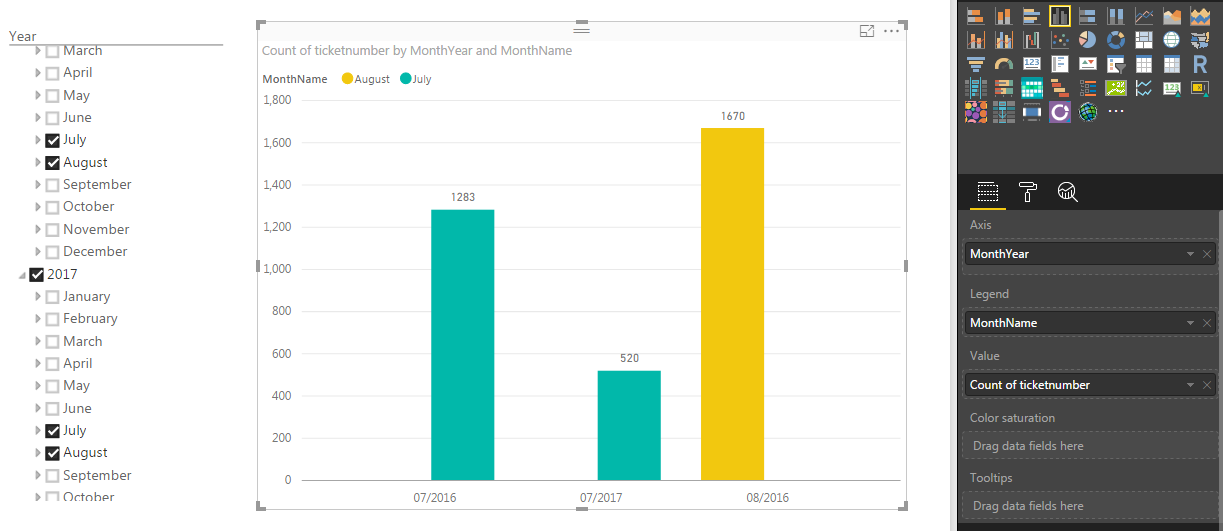Select the Stacked column chart visual
This screenshot has height=531, width=1223.
point(1004,16)
